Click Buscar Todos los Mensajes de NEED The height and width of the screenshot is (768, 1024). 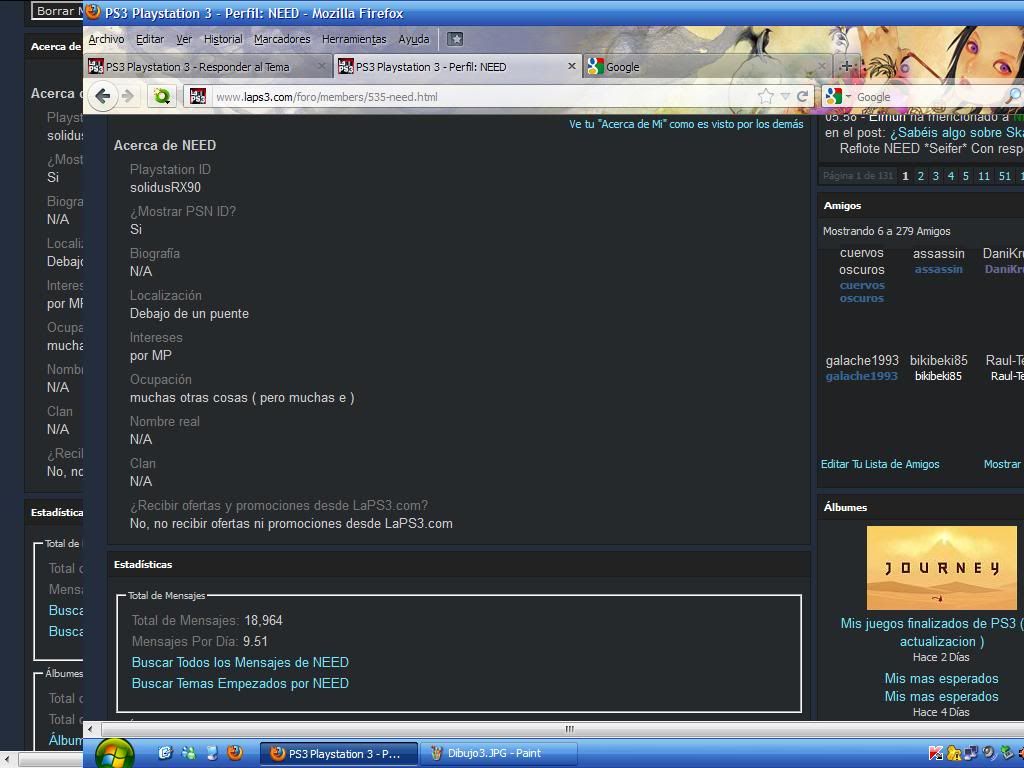coord(240,662)
